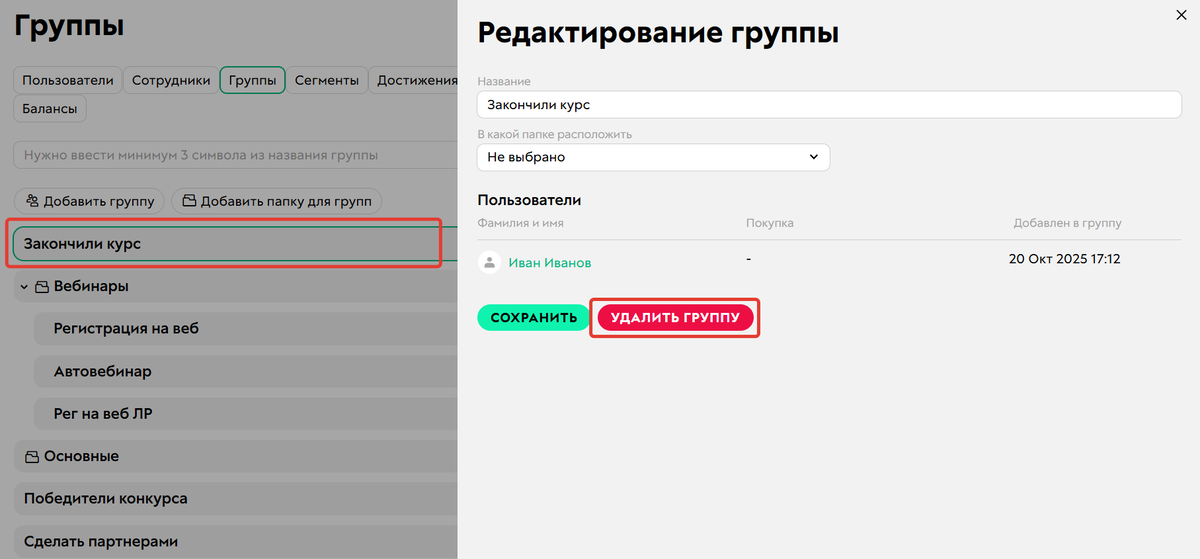Click the Вебинары folder label

tap(91, 287)
